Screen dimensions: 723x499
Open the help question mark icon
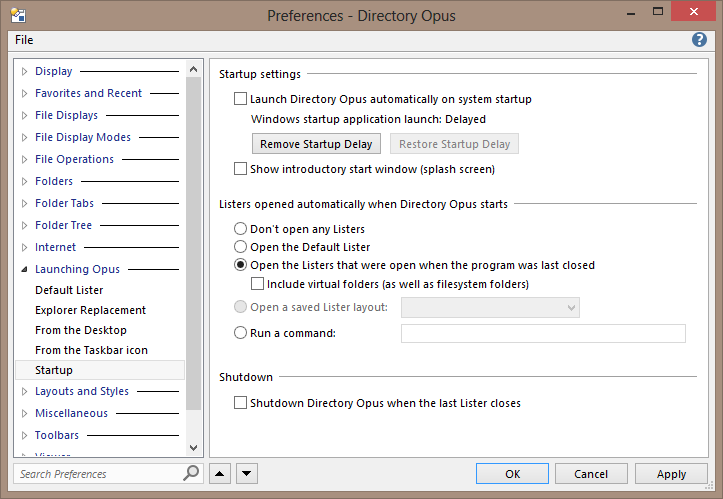pos(699,40)
